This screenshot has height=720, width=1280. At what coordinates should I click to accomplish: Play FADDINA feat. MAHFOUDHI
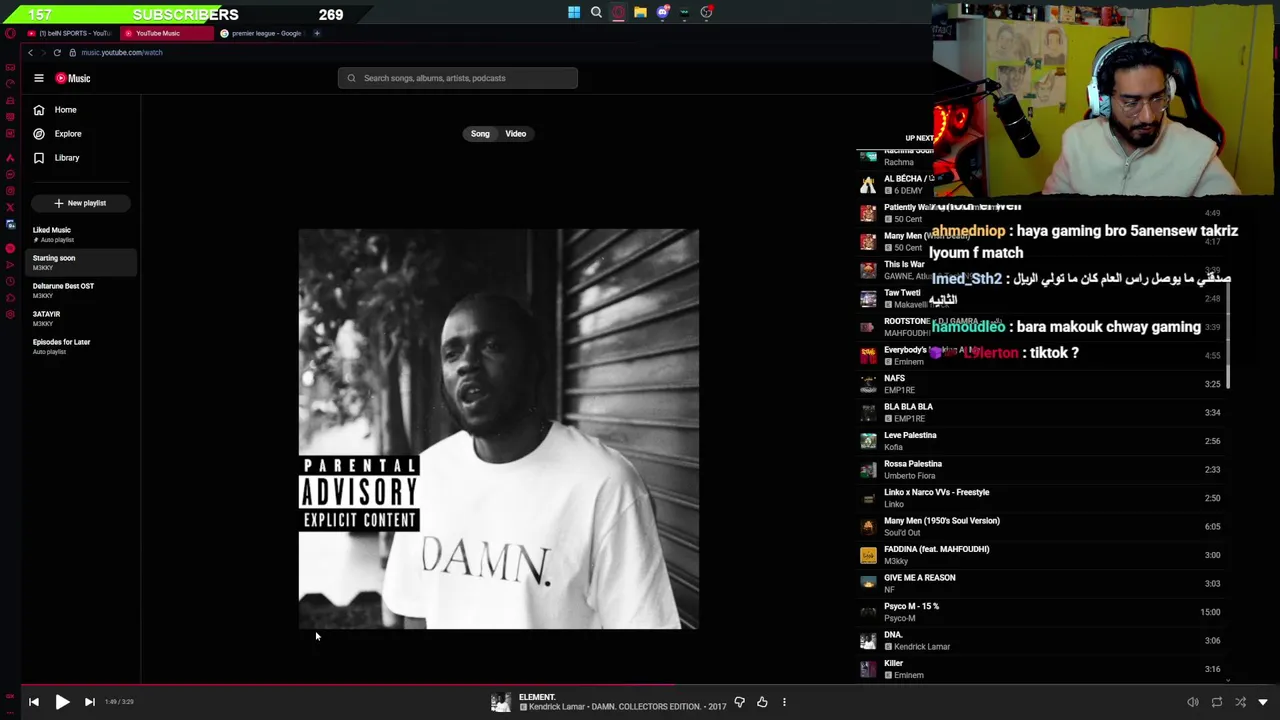(1040, 555)
